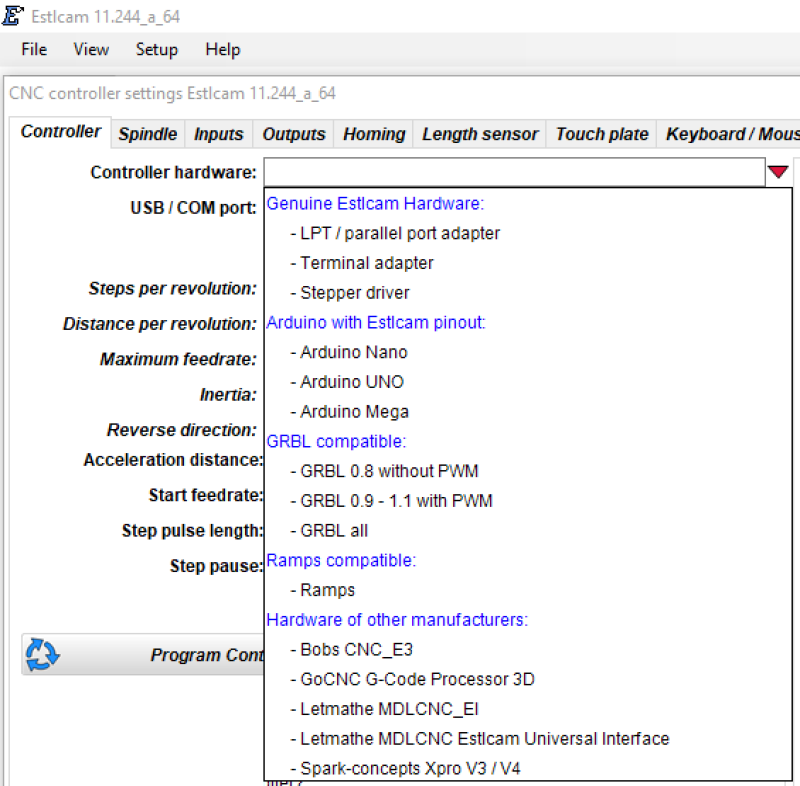Image resolution: width=800 pixels, height=786 pixels.
Task: Click the Distance per revolution label
Action: 160,324
